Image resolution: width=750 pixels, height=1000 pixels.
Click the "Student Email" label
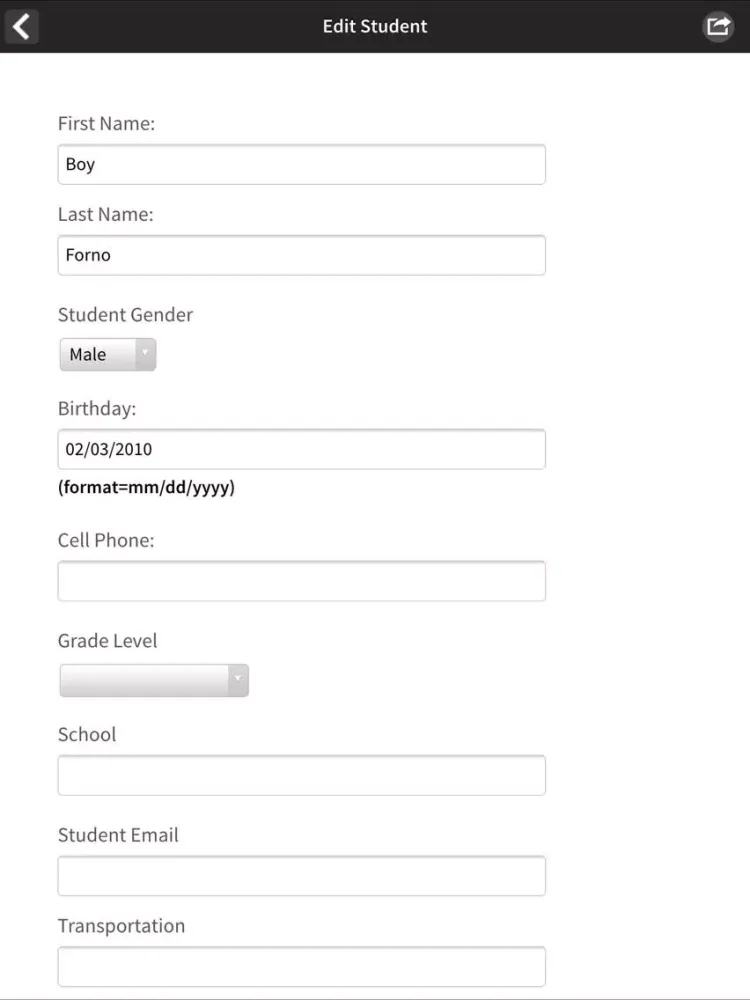coord(118,835)
